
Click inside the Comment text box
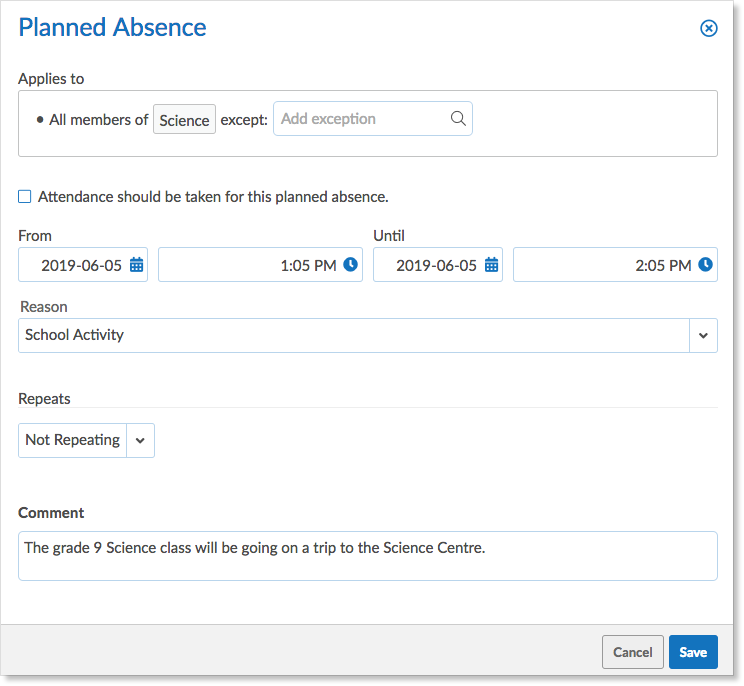point(368,556)
